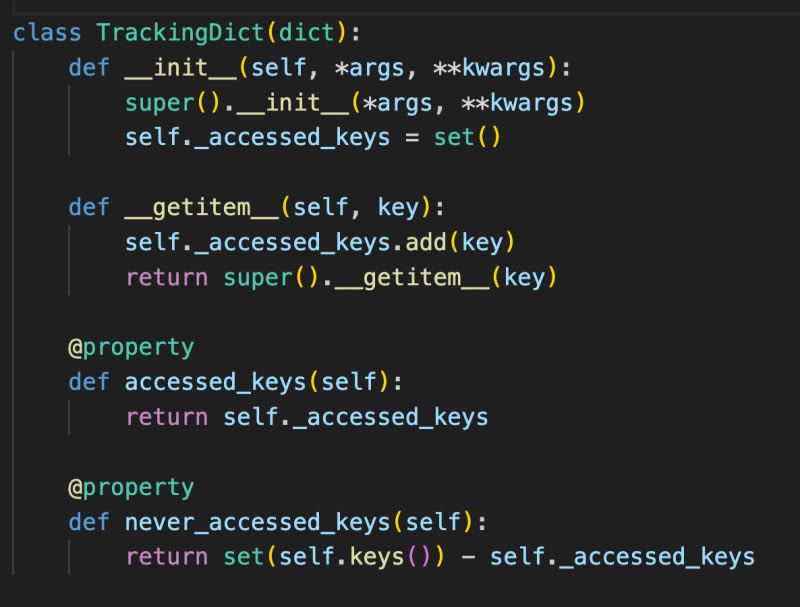Click the add method call
This screenshot has width=800, height=607.
(427, 242)
